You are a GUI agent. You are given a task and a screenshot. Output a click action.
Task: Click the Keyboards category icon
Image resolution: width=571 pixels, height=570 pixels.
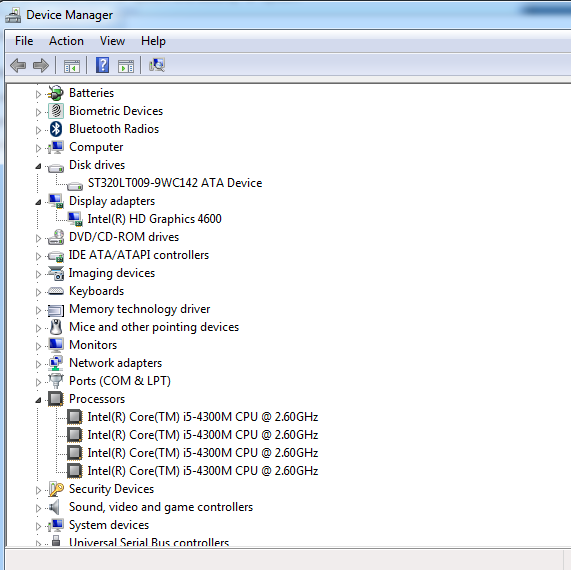point(56,291)
